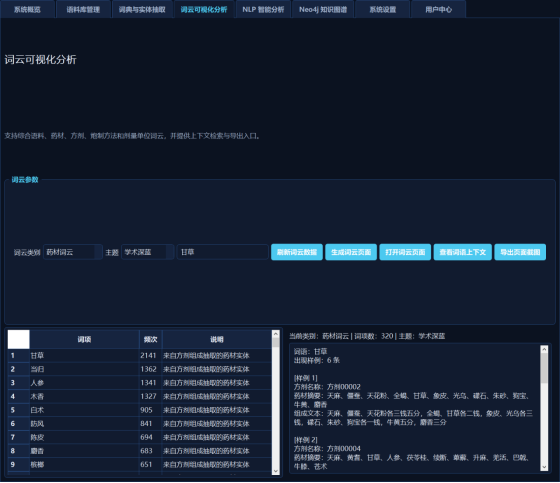Select the 当归 cell in the table
The image size is (560, 483).
coord(84,369)
